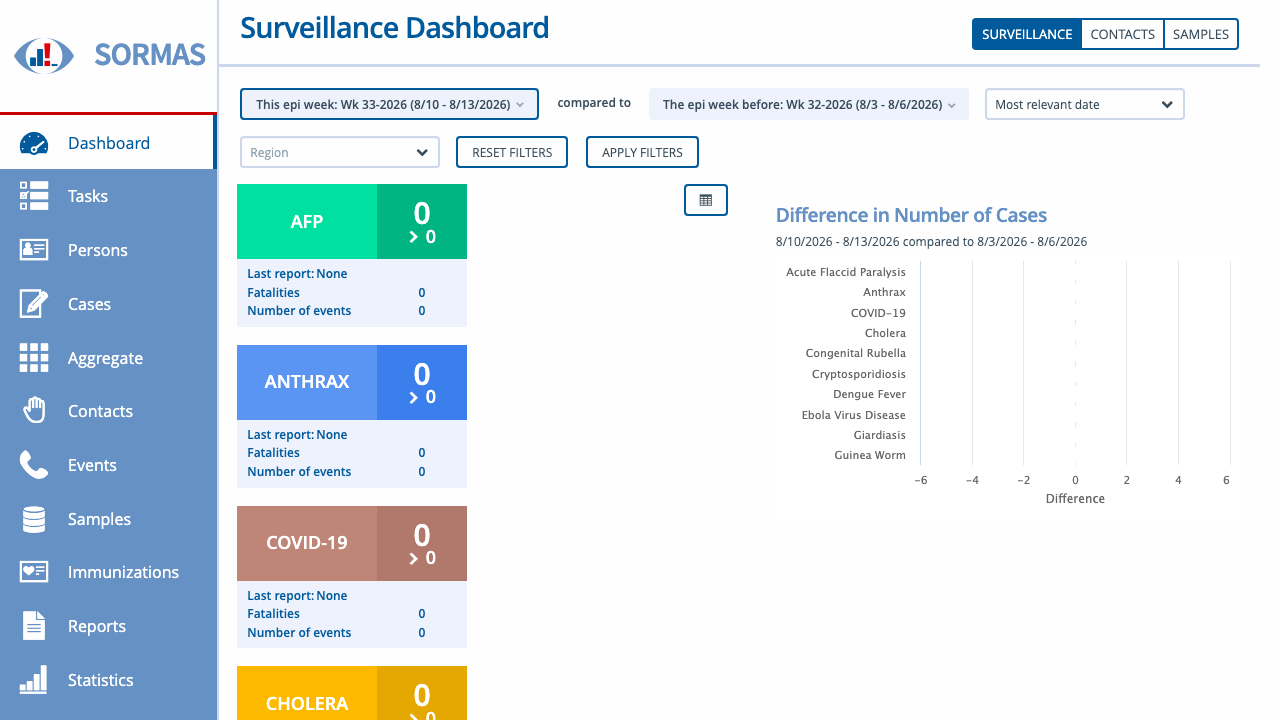Click 'Fatalities' under COVID-19
This screenshot has height=720, width=1280.
pos(273,614)
